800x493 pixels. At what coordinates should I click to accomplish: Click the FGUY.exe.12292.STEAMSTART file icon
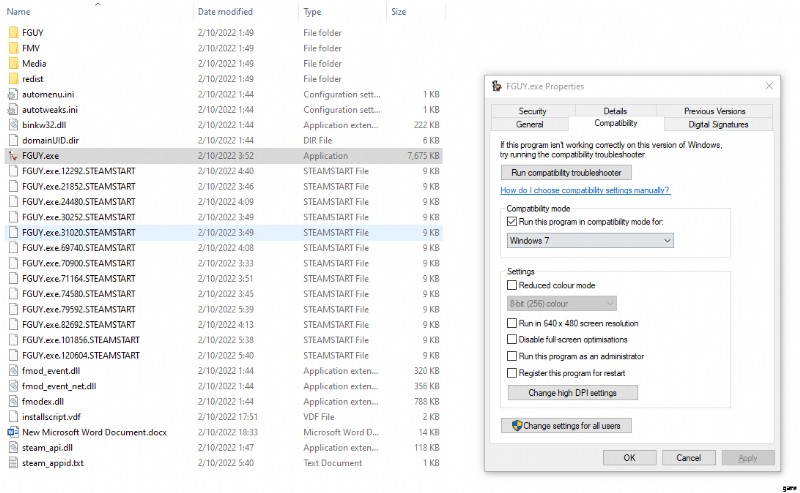click(x=13, y=171)
